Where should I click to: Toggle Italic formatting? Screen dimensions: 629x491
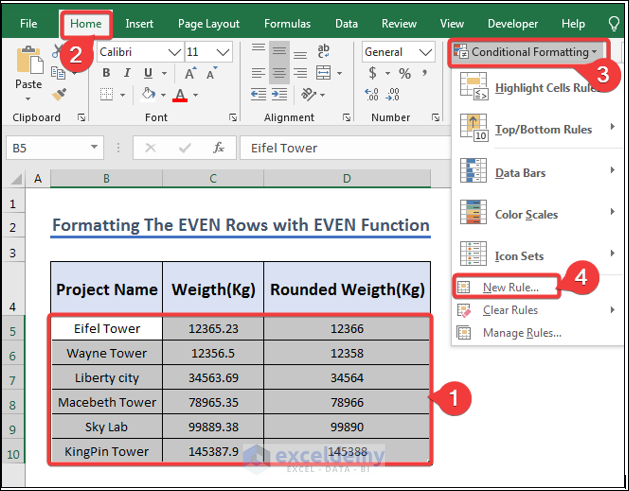pyautogui.click(x=127, y=73)
